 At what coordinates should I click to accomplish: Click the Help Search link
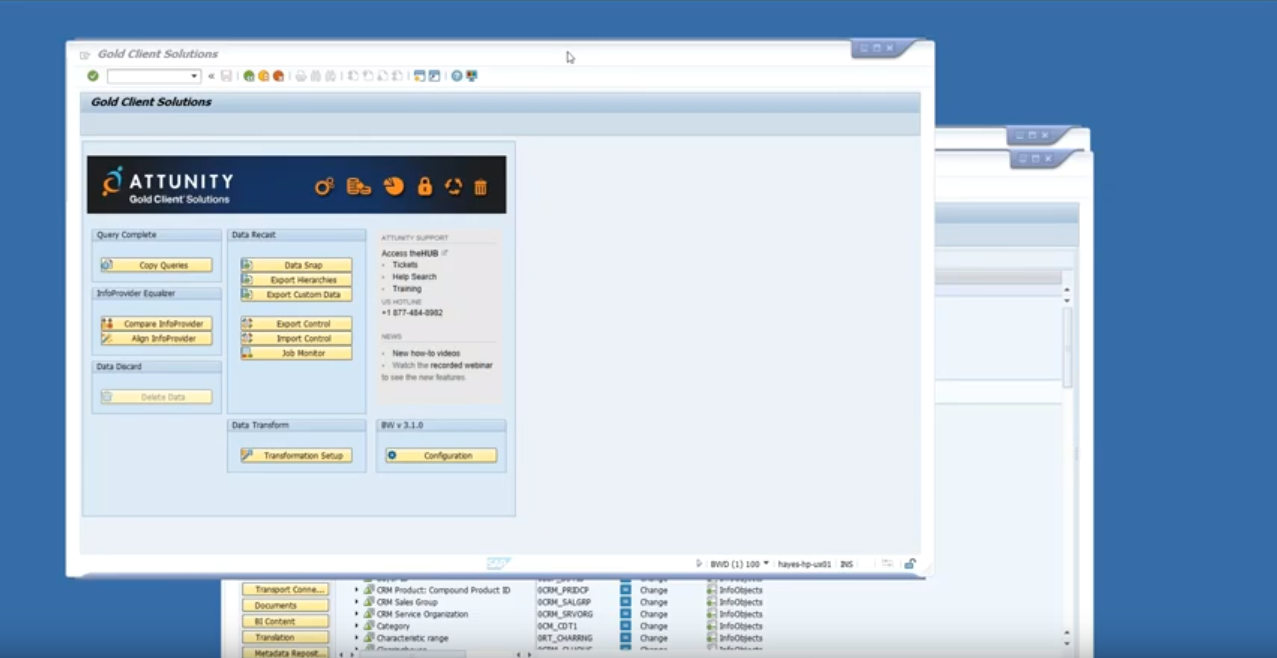[x=414, y=277]
